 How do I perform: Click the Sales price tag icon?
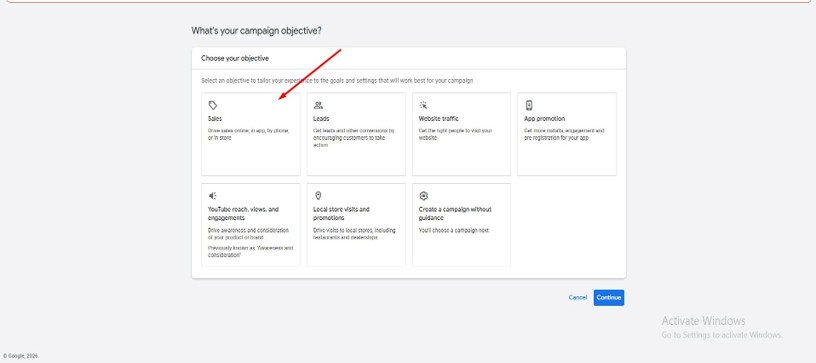[x=212, y=105]
